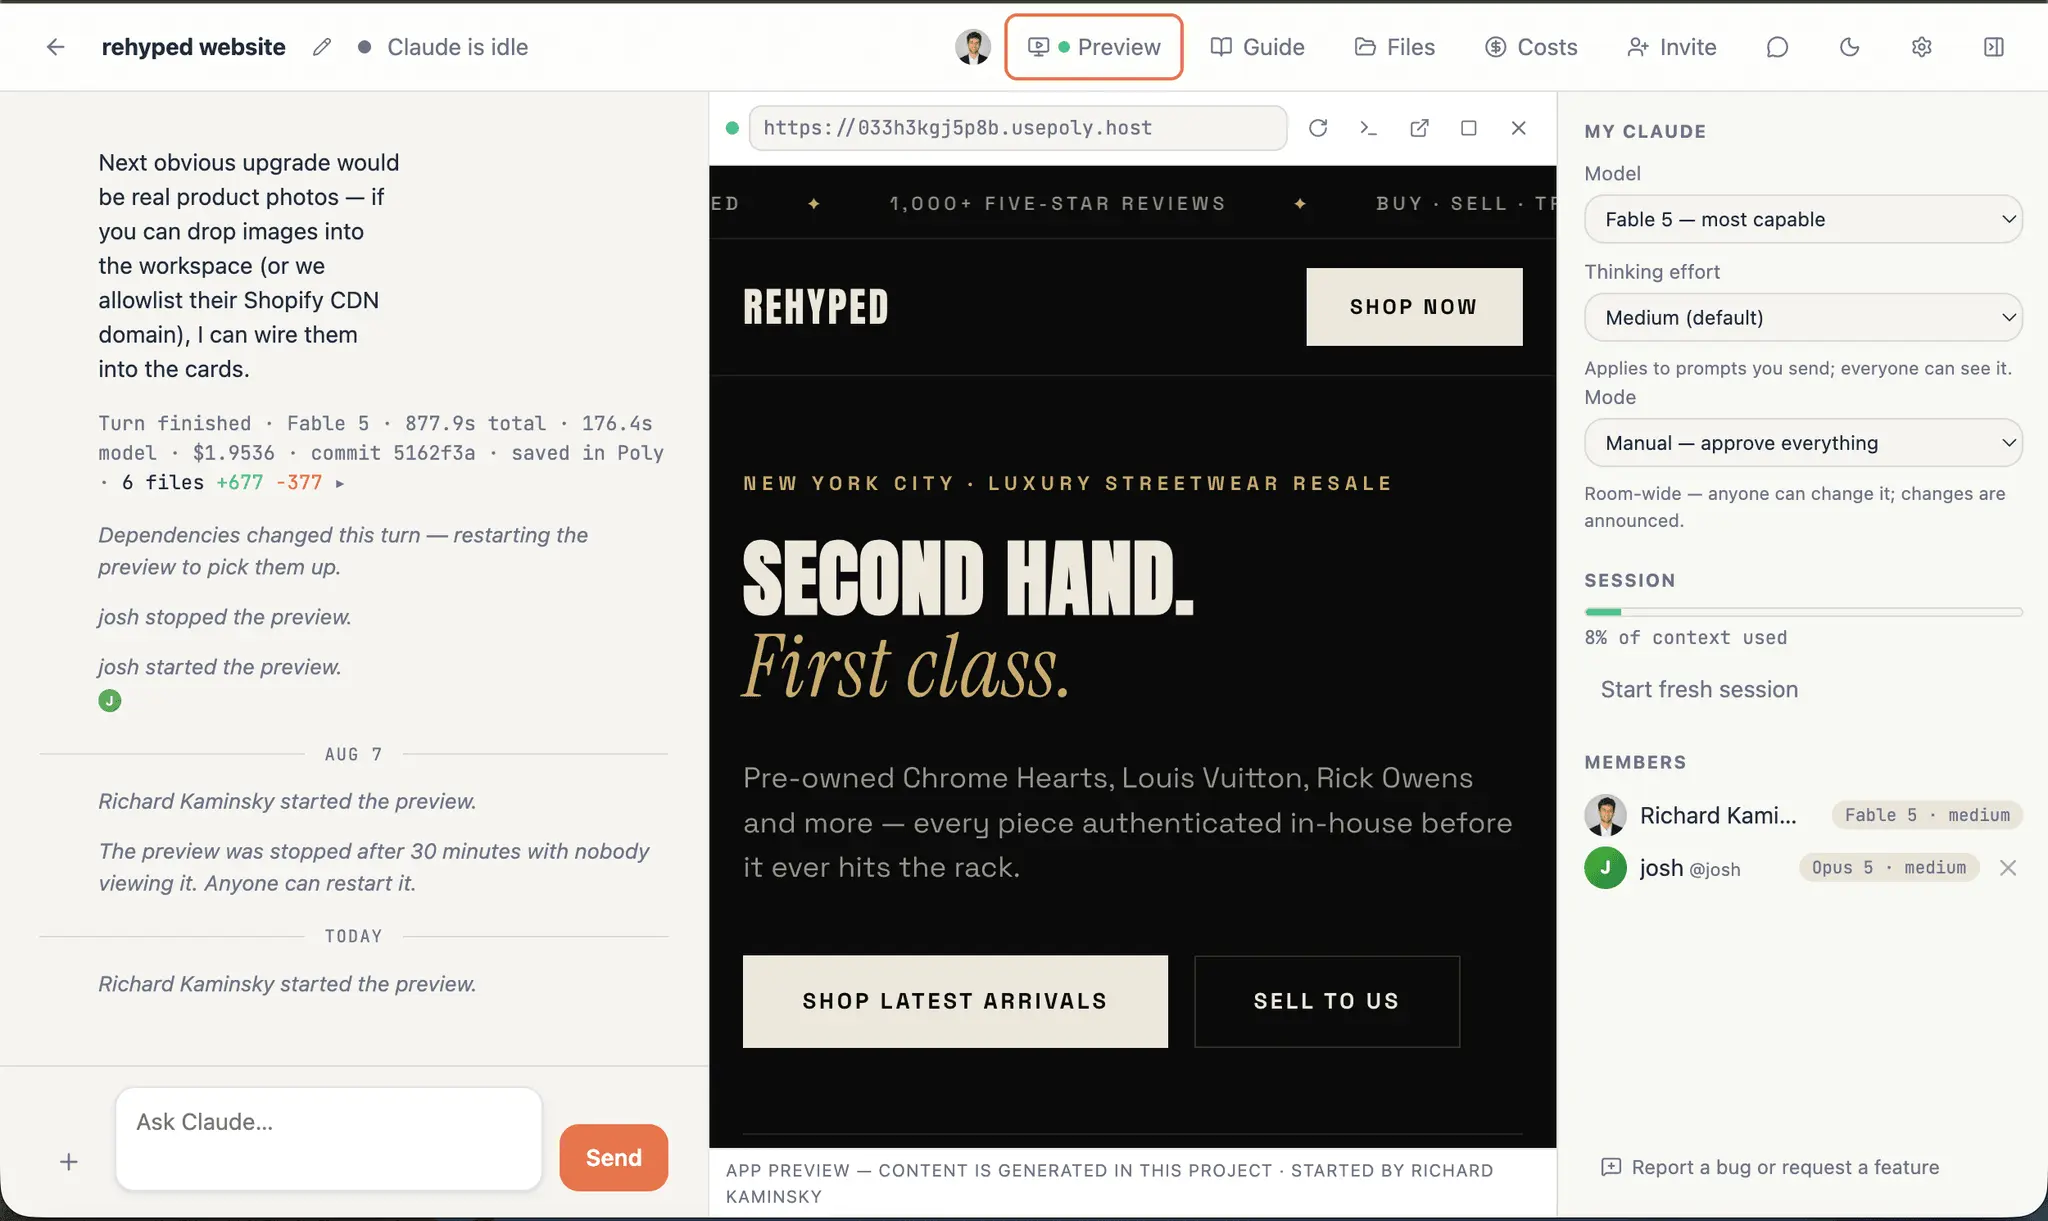Go back using the left arrow icon
2048x1221 pixels.
(x=56, y=47)
